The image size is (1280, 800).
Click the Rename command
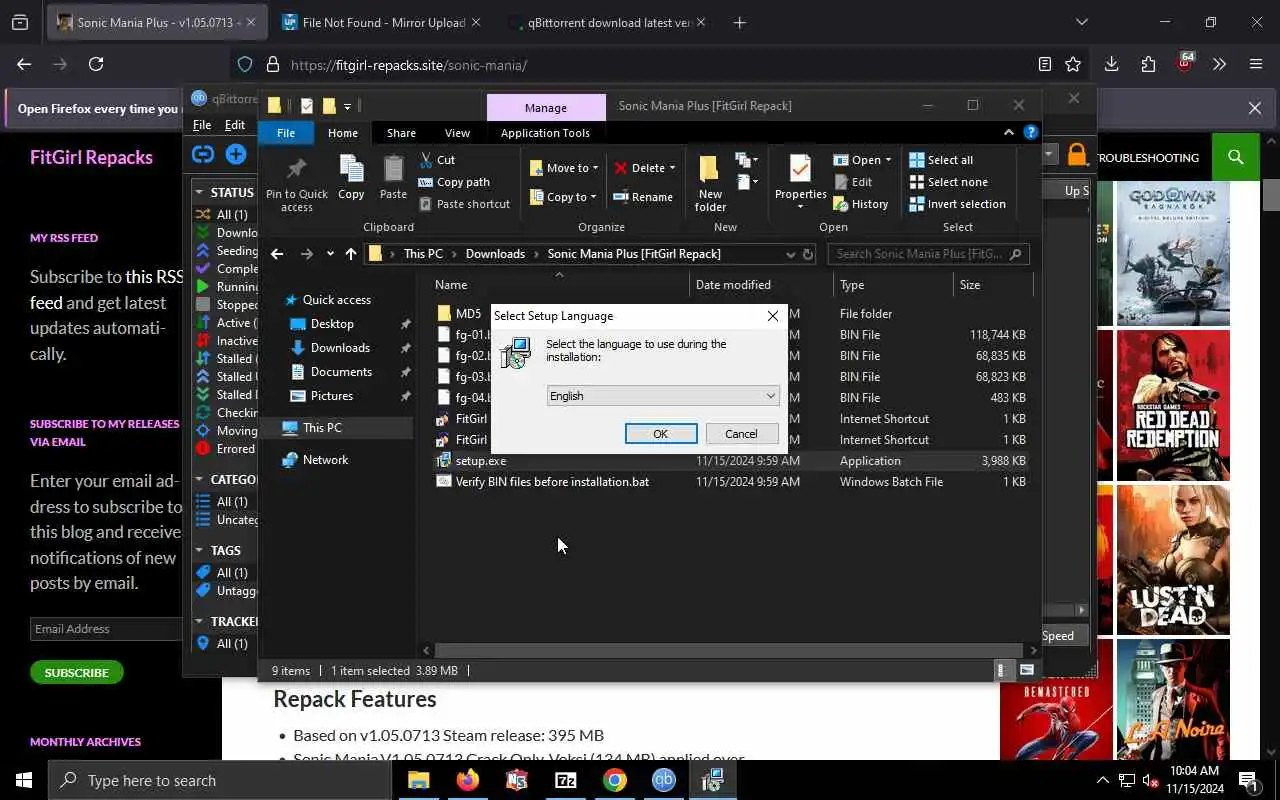pyautogui.click(x=643, y=197)
